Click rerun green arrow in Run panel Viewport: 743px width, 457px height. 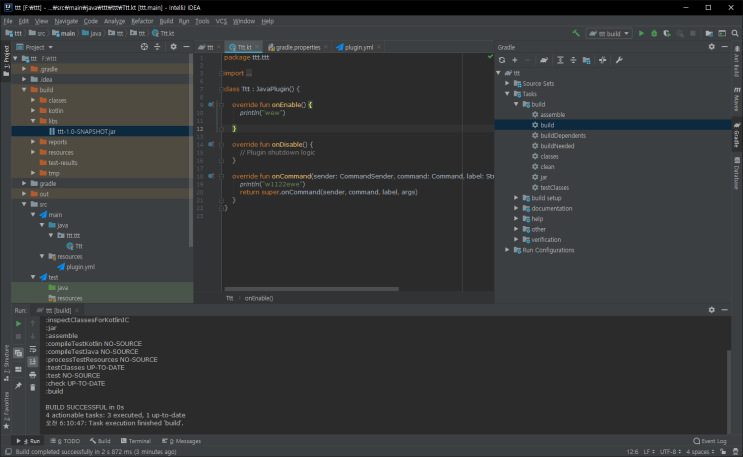pos(18,324)
